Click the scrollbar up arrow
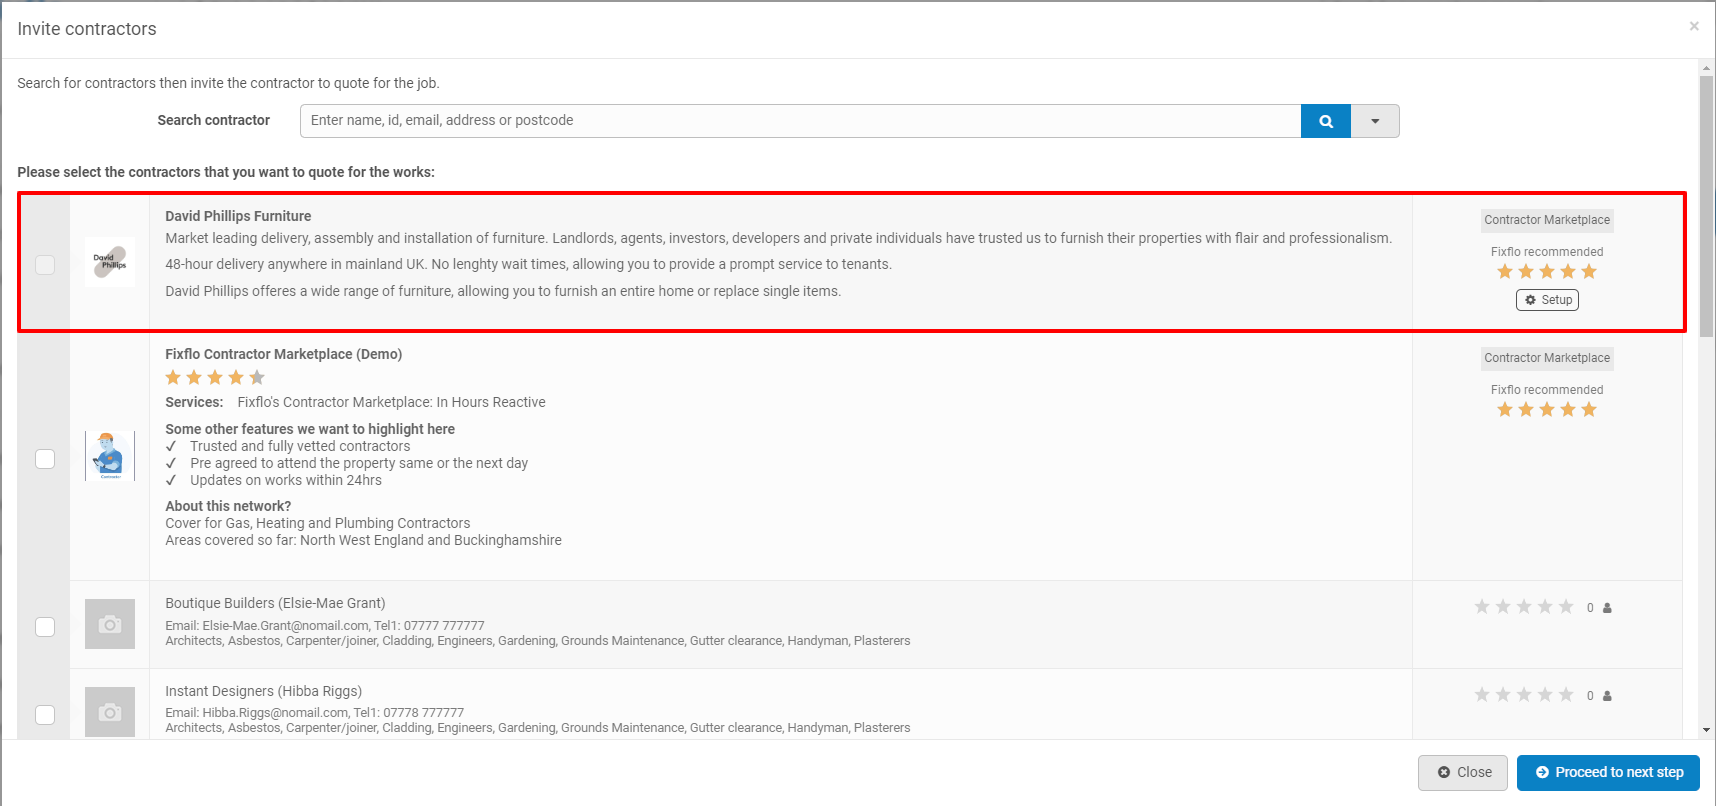 point(1707,67)
